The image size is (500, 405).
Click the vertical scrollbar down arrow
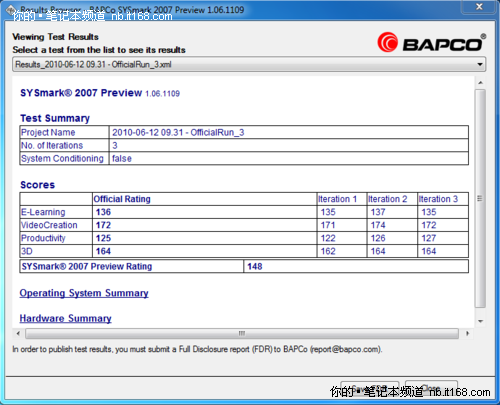pos(480,321)
